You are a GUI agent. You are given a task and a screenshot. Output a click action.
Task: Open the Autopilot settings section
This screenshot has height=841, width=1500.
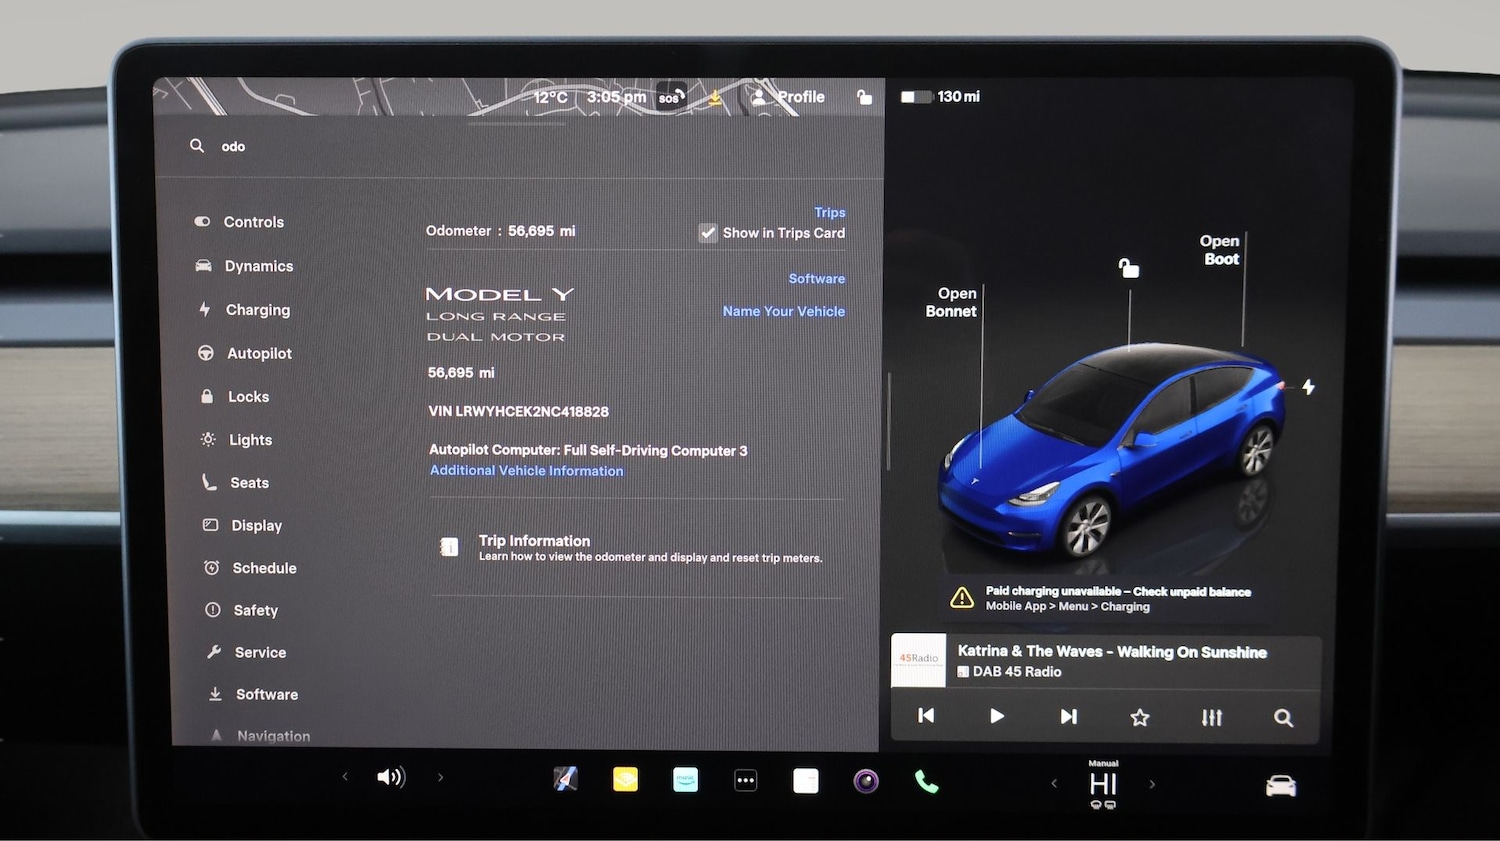(258, 353)
